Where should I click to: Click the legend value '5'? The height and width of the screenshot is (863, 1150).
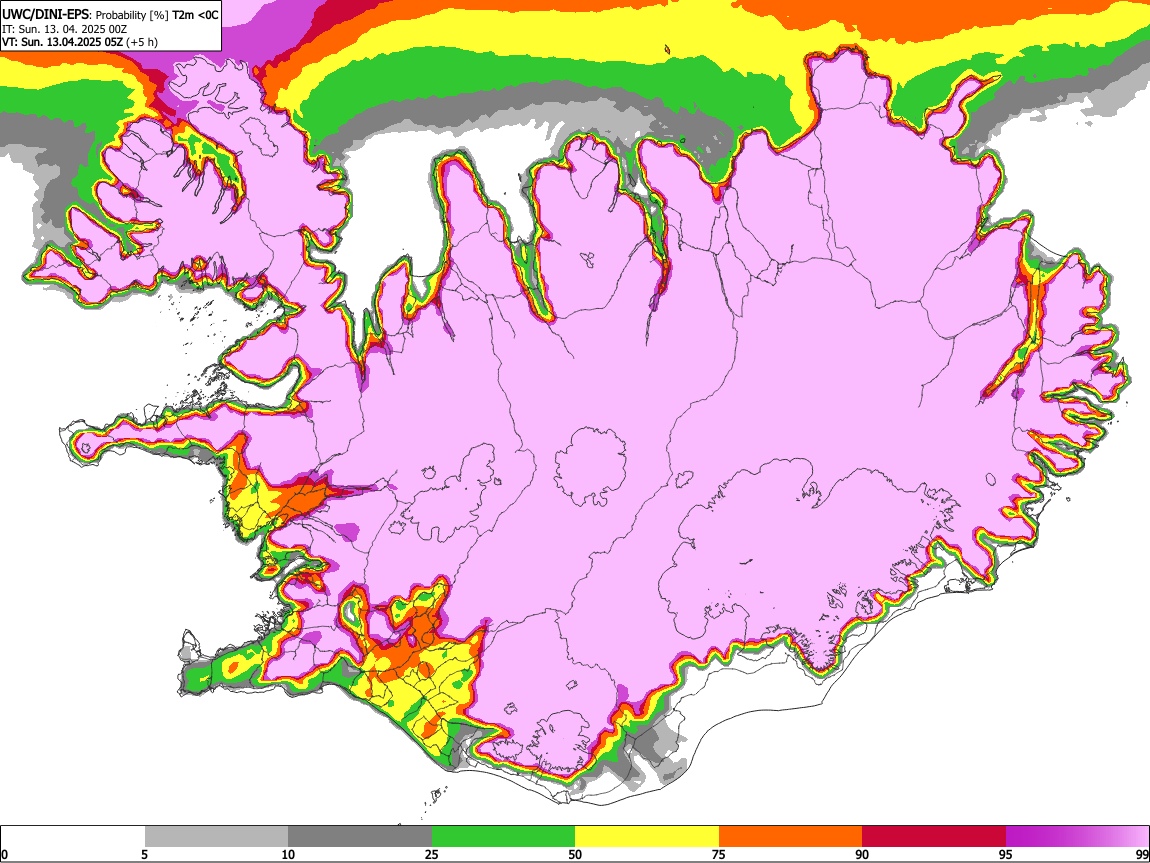point(144,854)
